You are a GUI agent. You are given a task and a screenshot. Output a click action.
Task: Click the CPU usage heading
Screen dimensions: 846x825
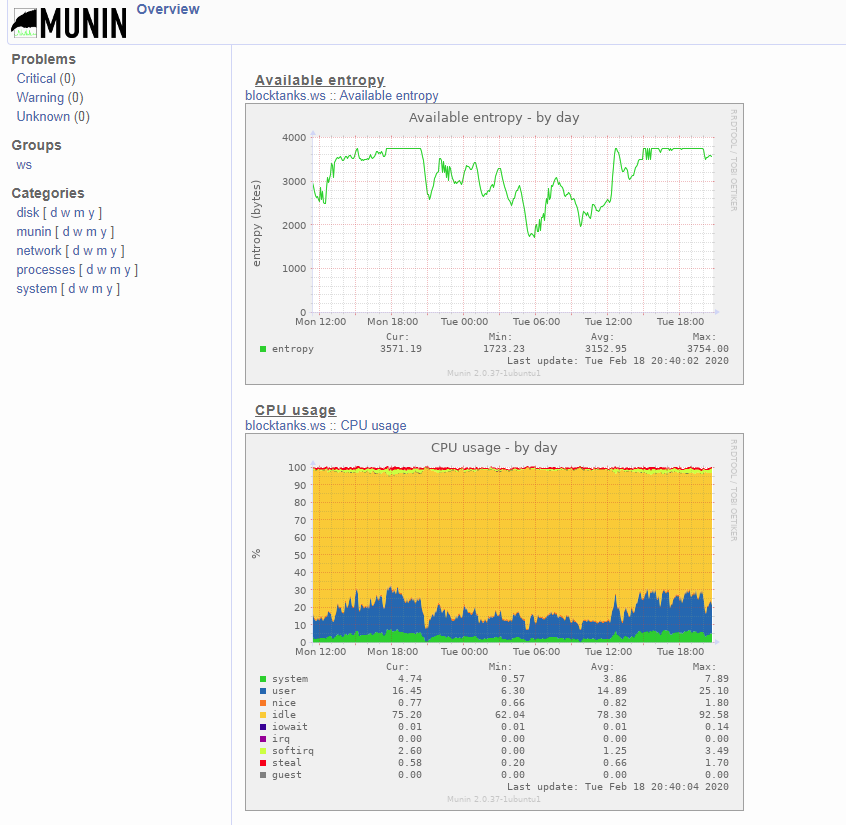point(295,410)
